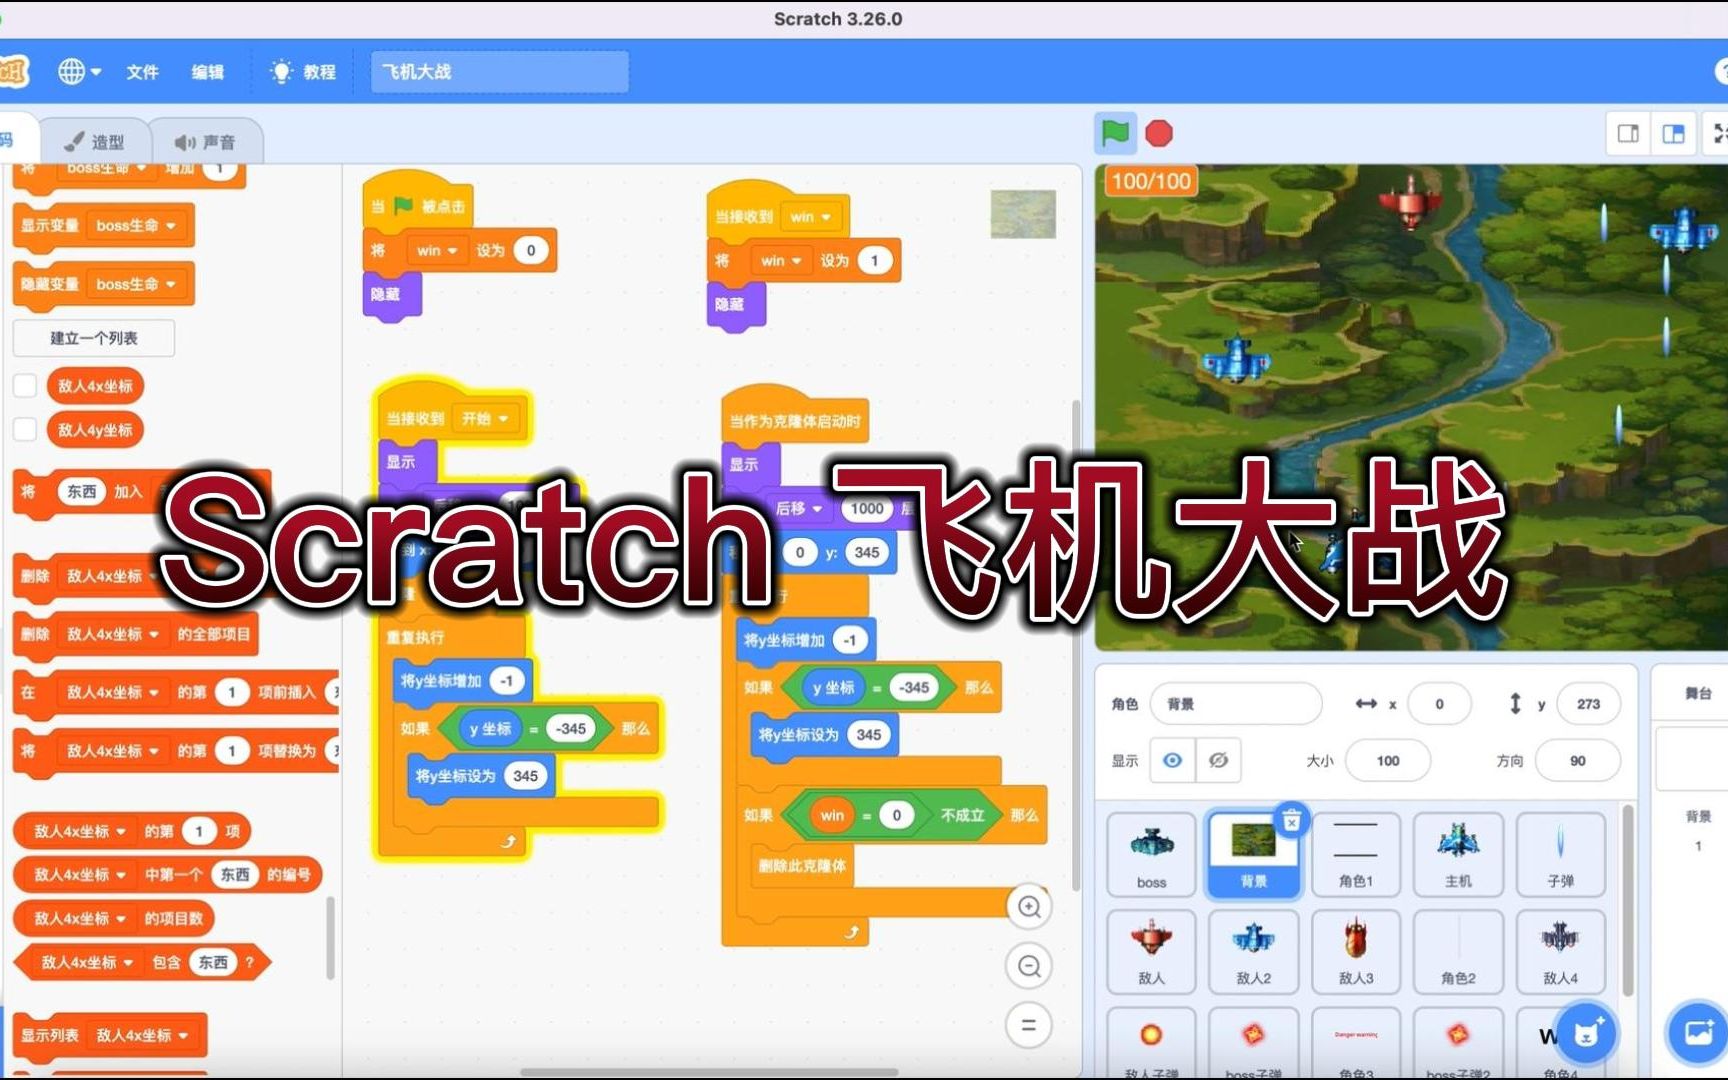Select the 敌人子弹 sprite

pyautogui.click(x=1152, y=1043)
